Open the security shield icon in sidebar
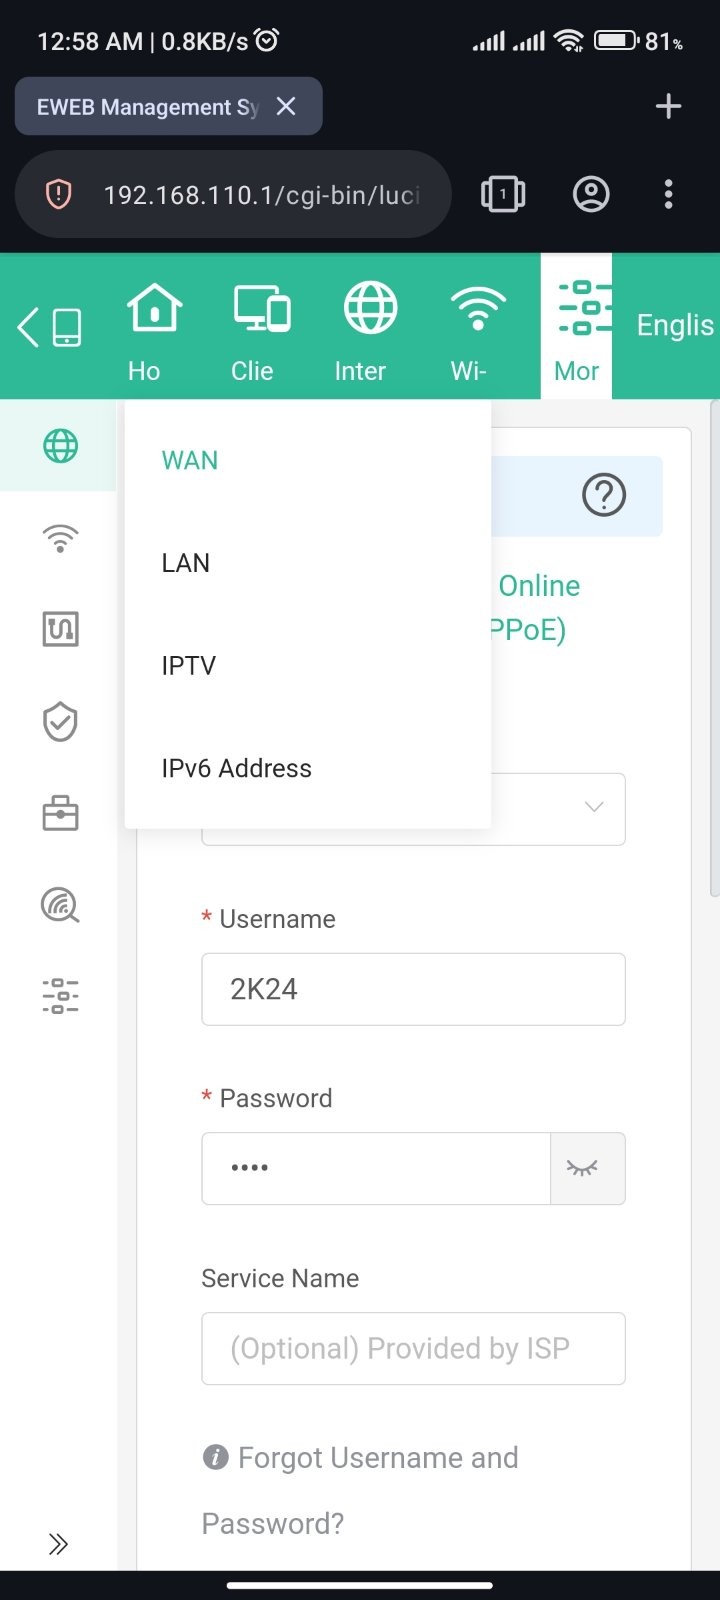The height and width of the screenshot is (1600, 720). [x=60, y=721]
